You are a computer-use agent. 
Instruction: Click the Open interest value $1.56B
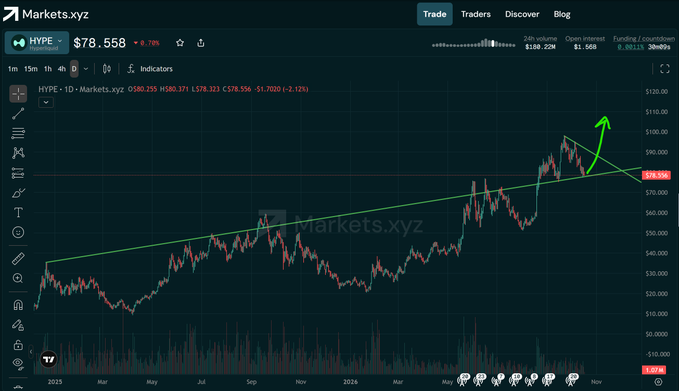click(x=585, y=47)
